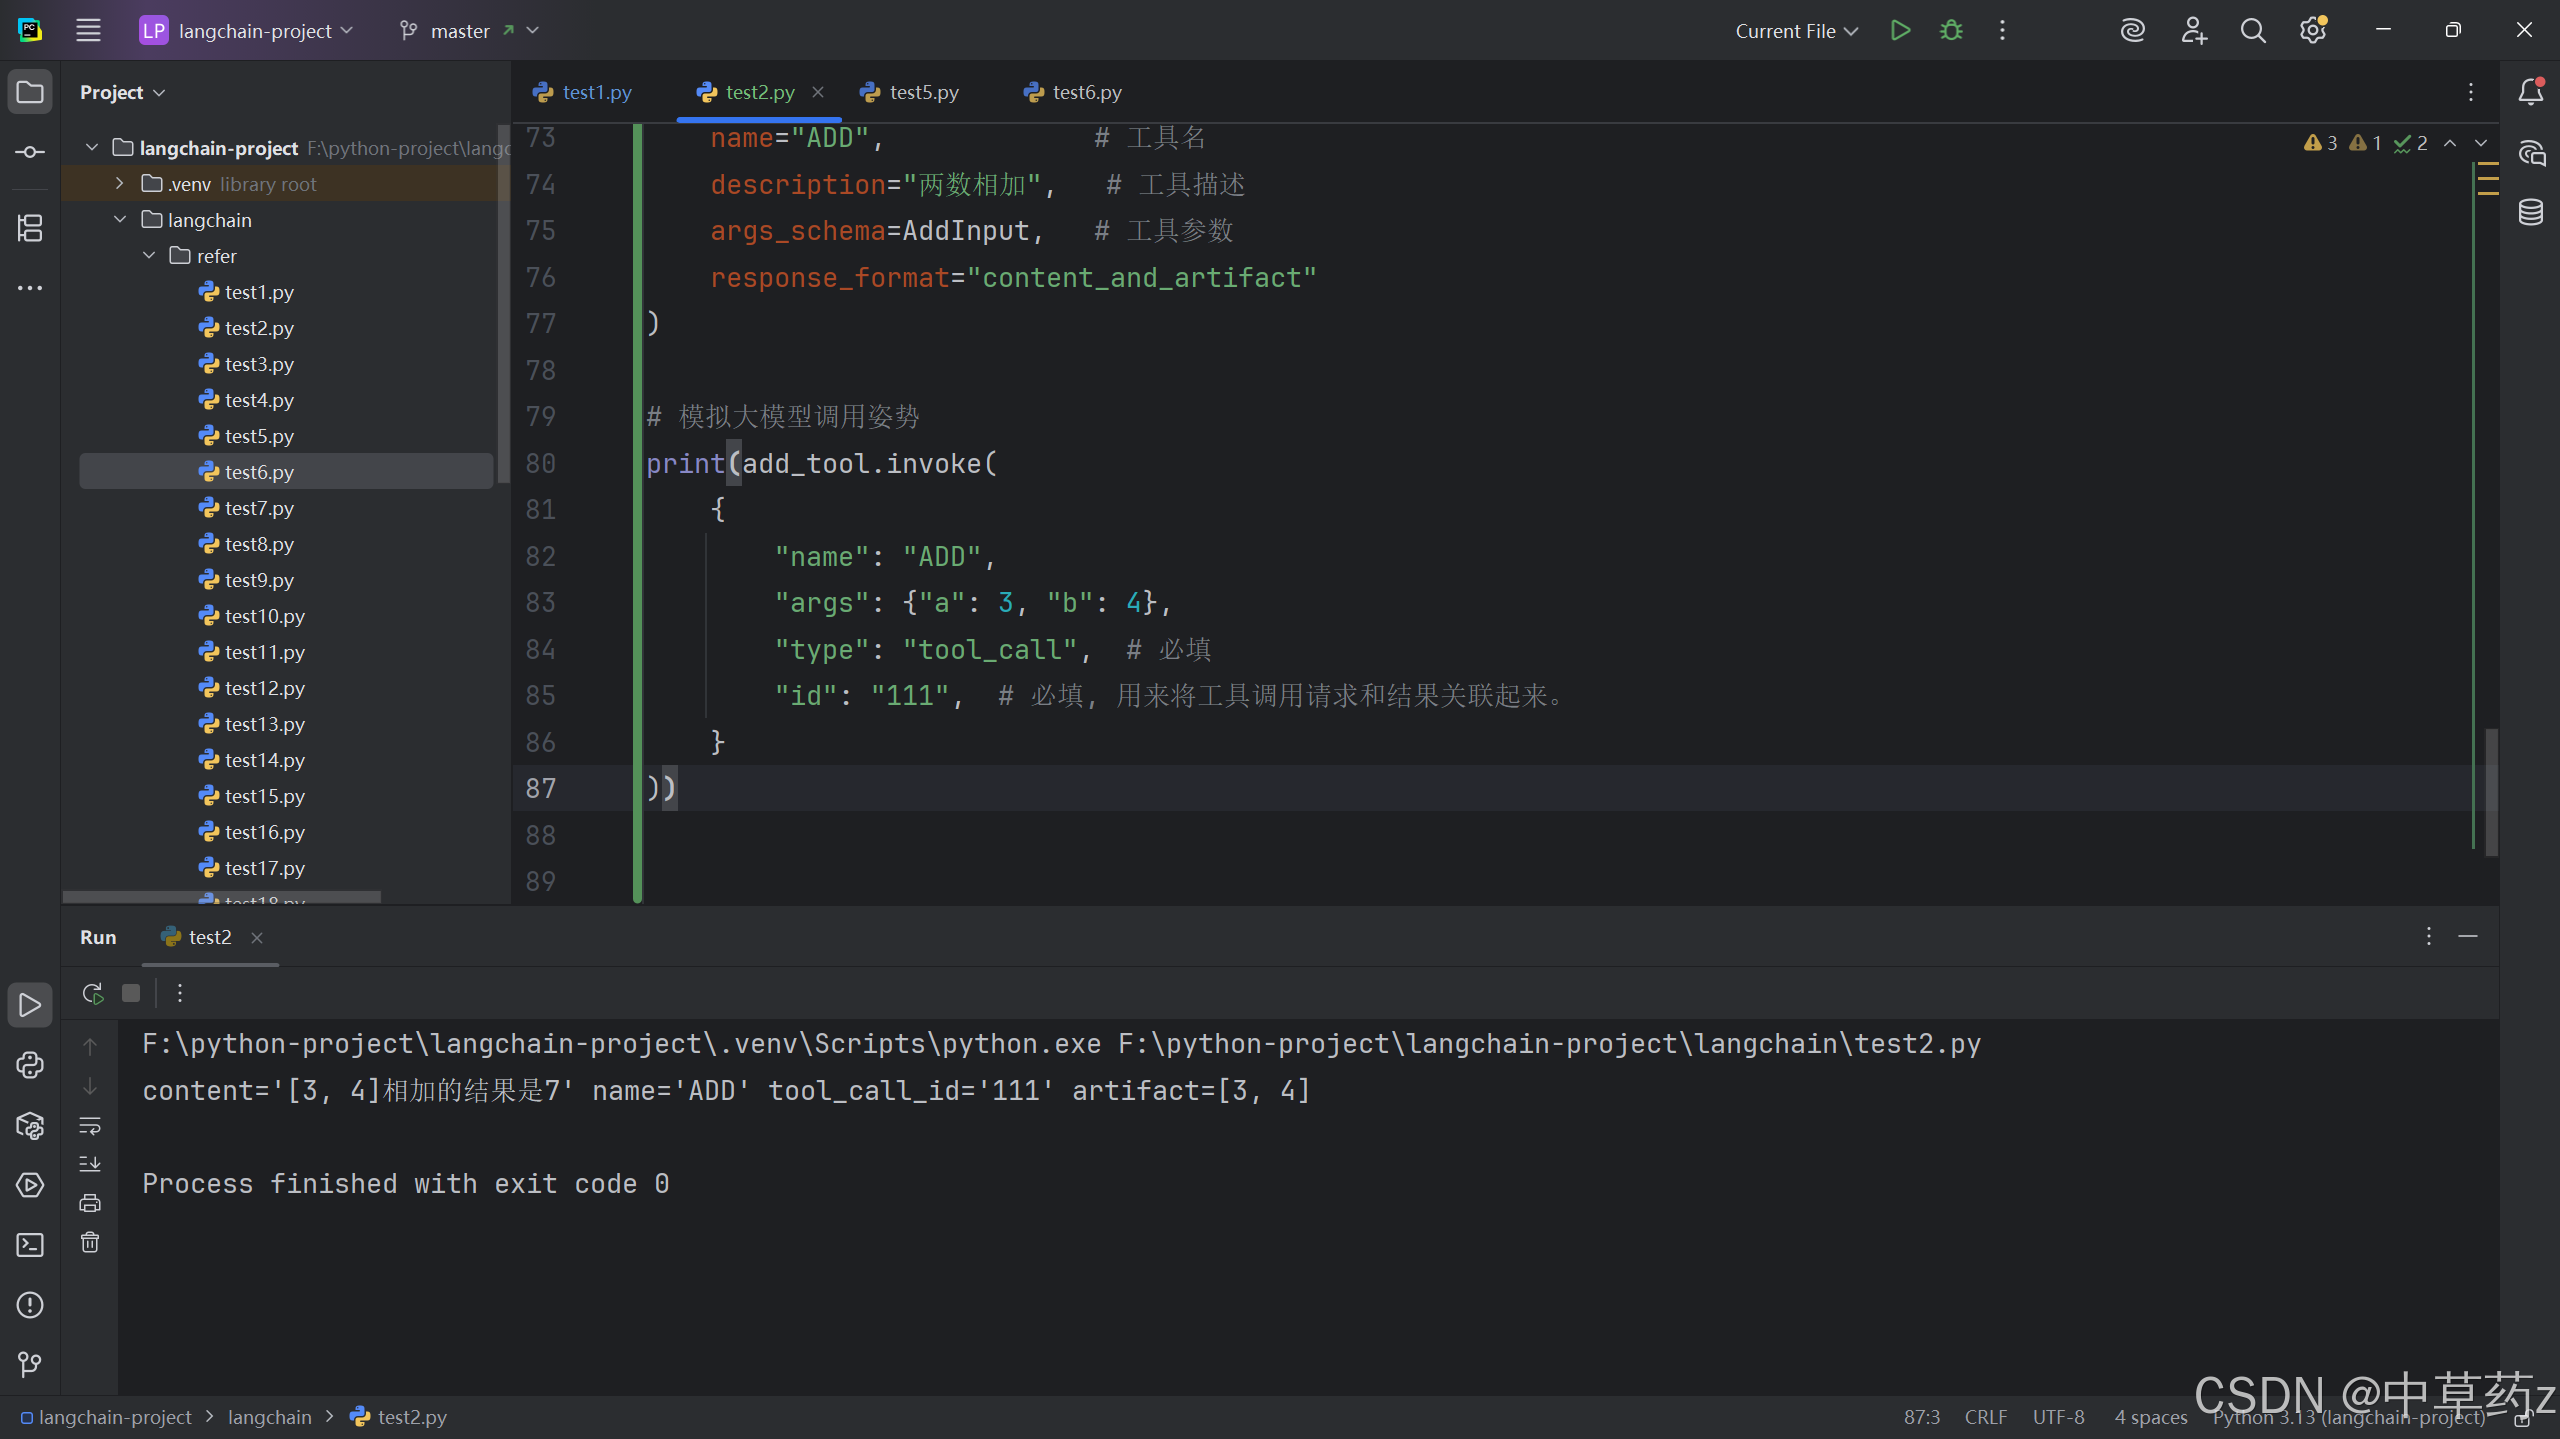Click the CRLF line separator in the status bar
This screenshot has height=1439, width=2560.
coord(1985,1417)
